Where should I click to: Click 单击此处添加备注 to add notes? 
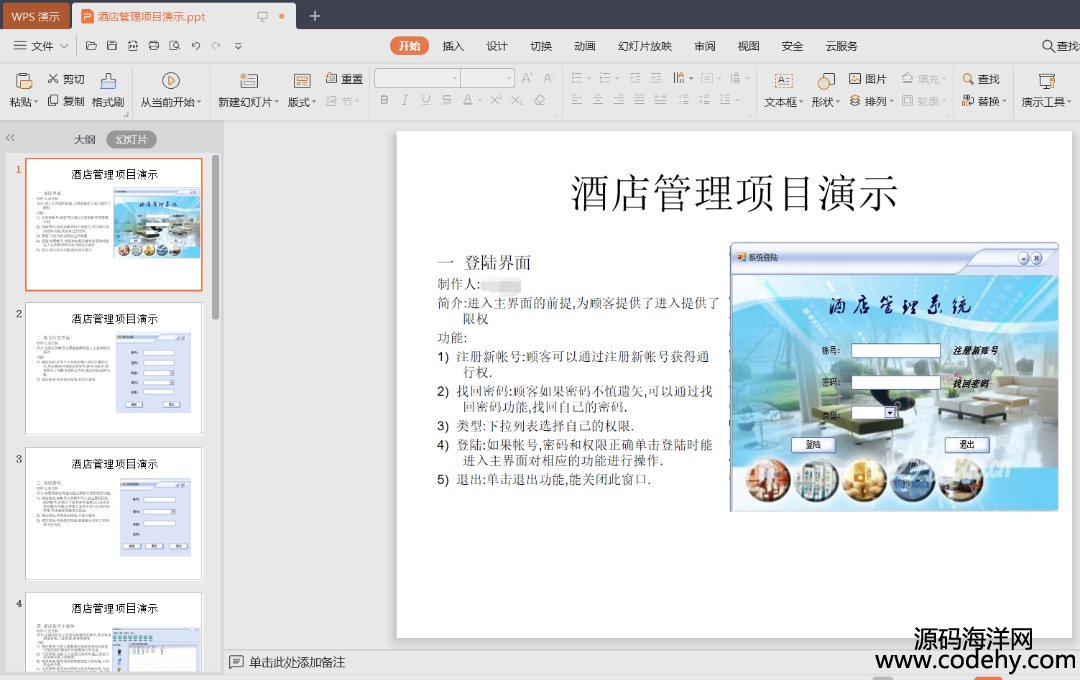[x=297, y=662]
